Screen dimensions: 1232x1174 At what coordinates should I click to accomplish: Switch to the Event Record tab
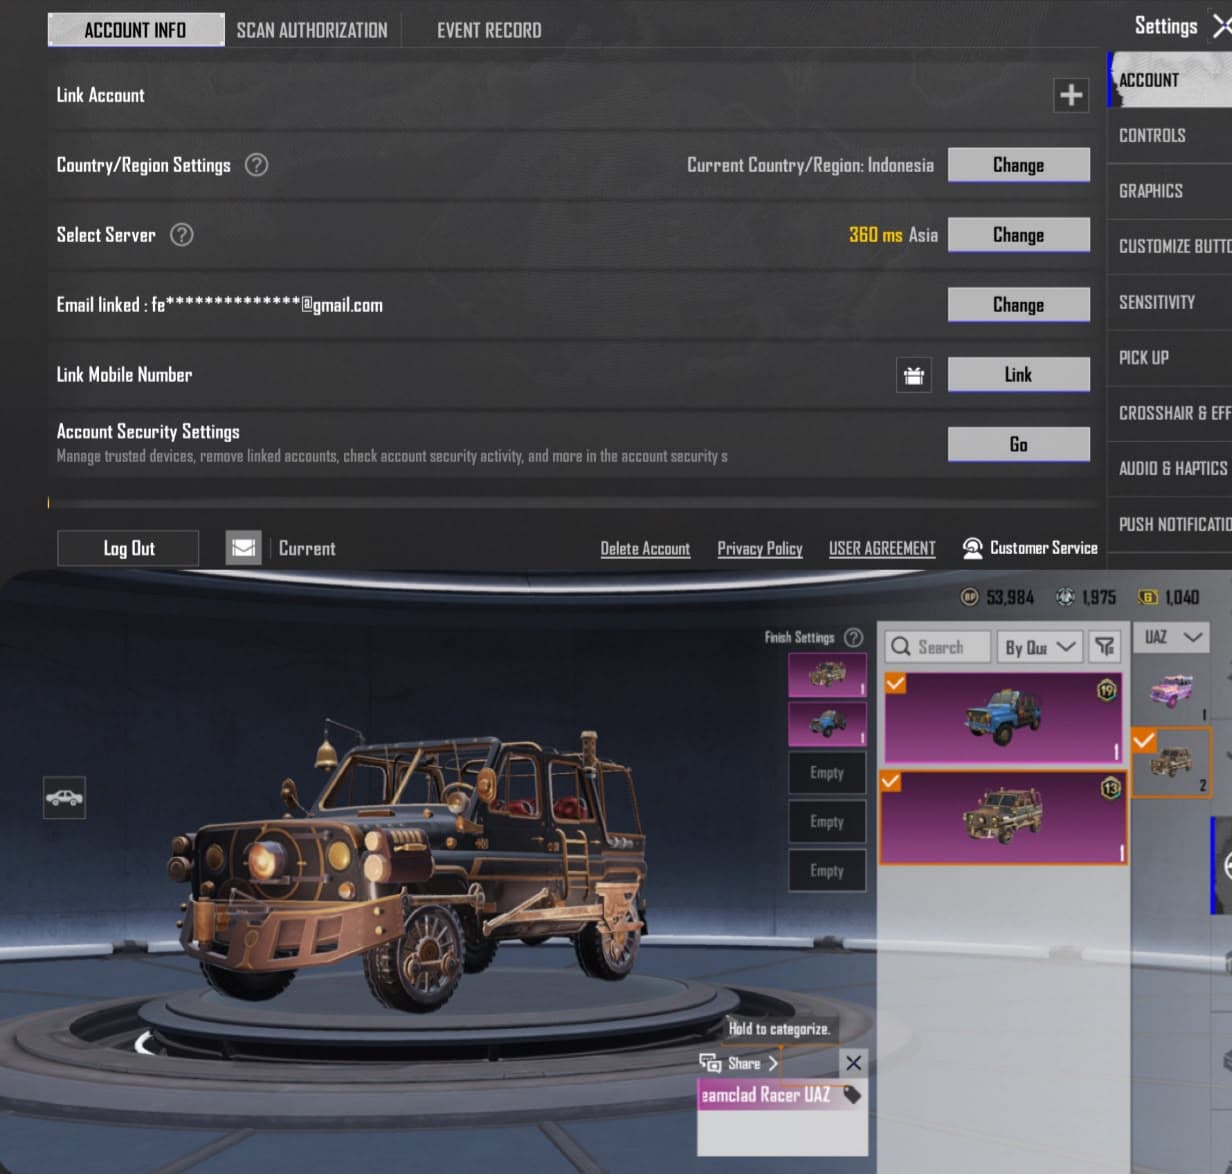coord(489,30)
